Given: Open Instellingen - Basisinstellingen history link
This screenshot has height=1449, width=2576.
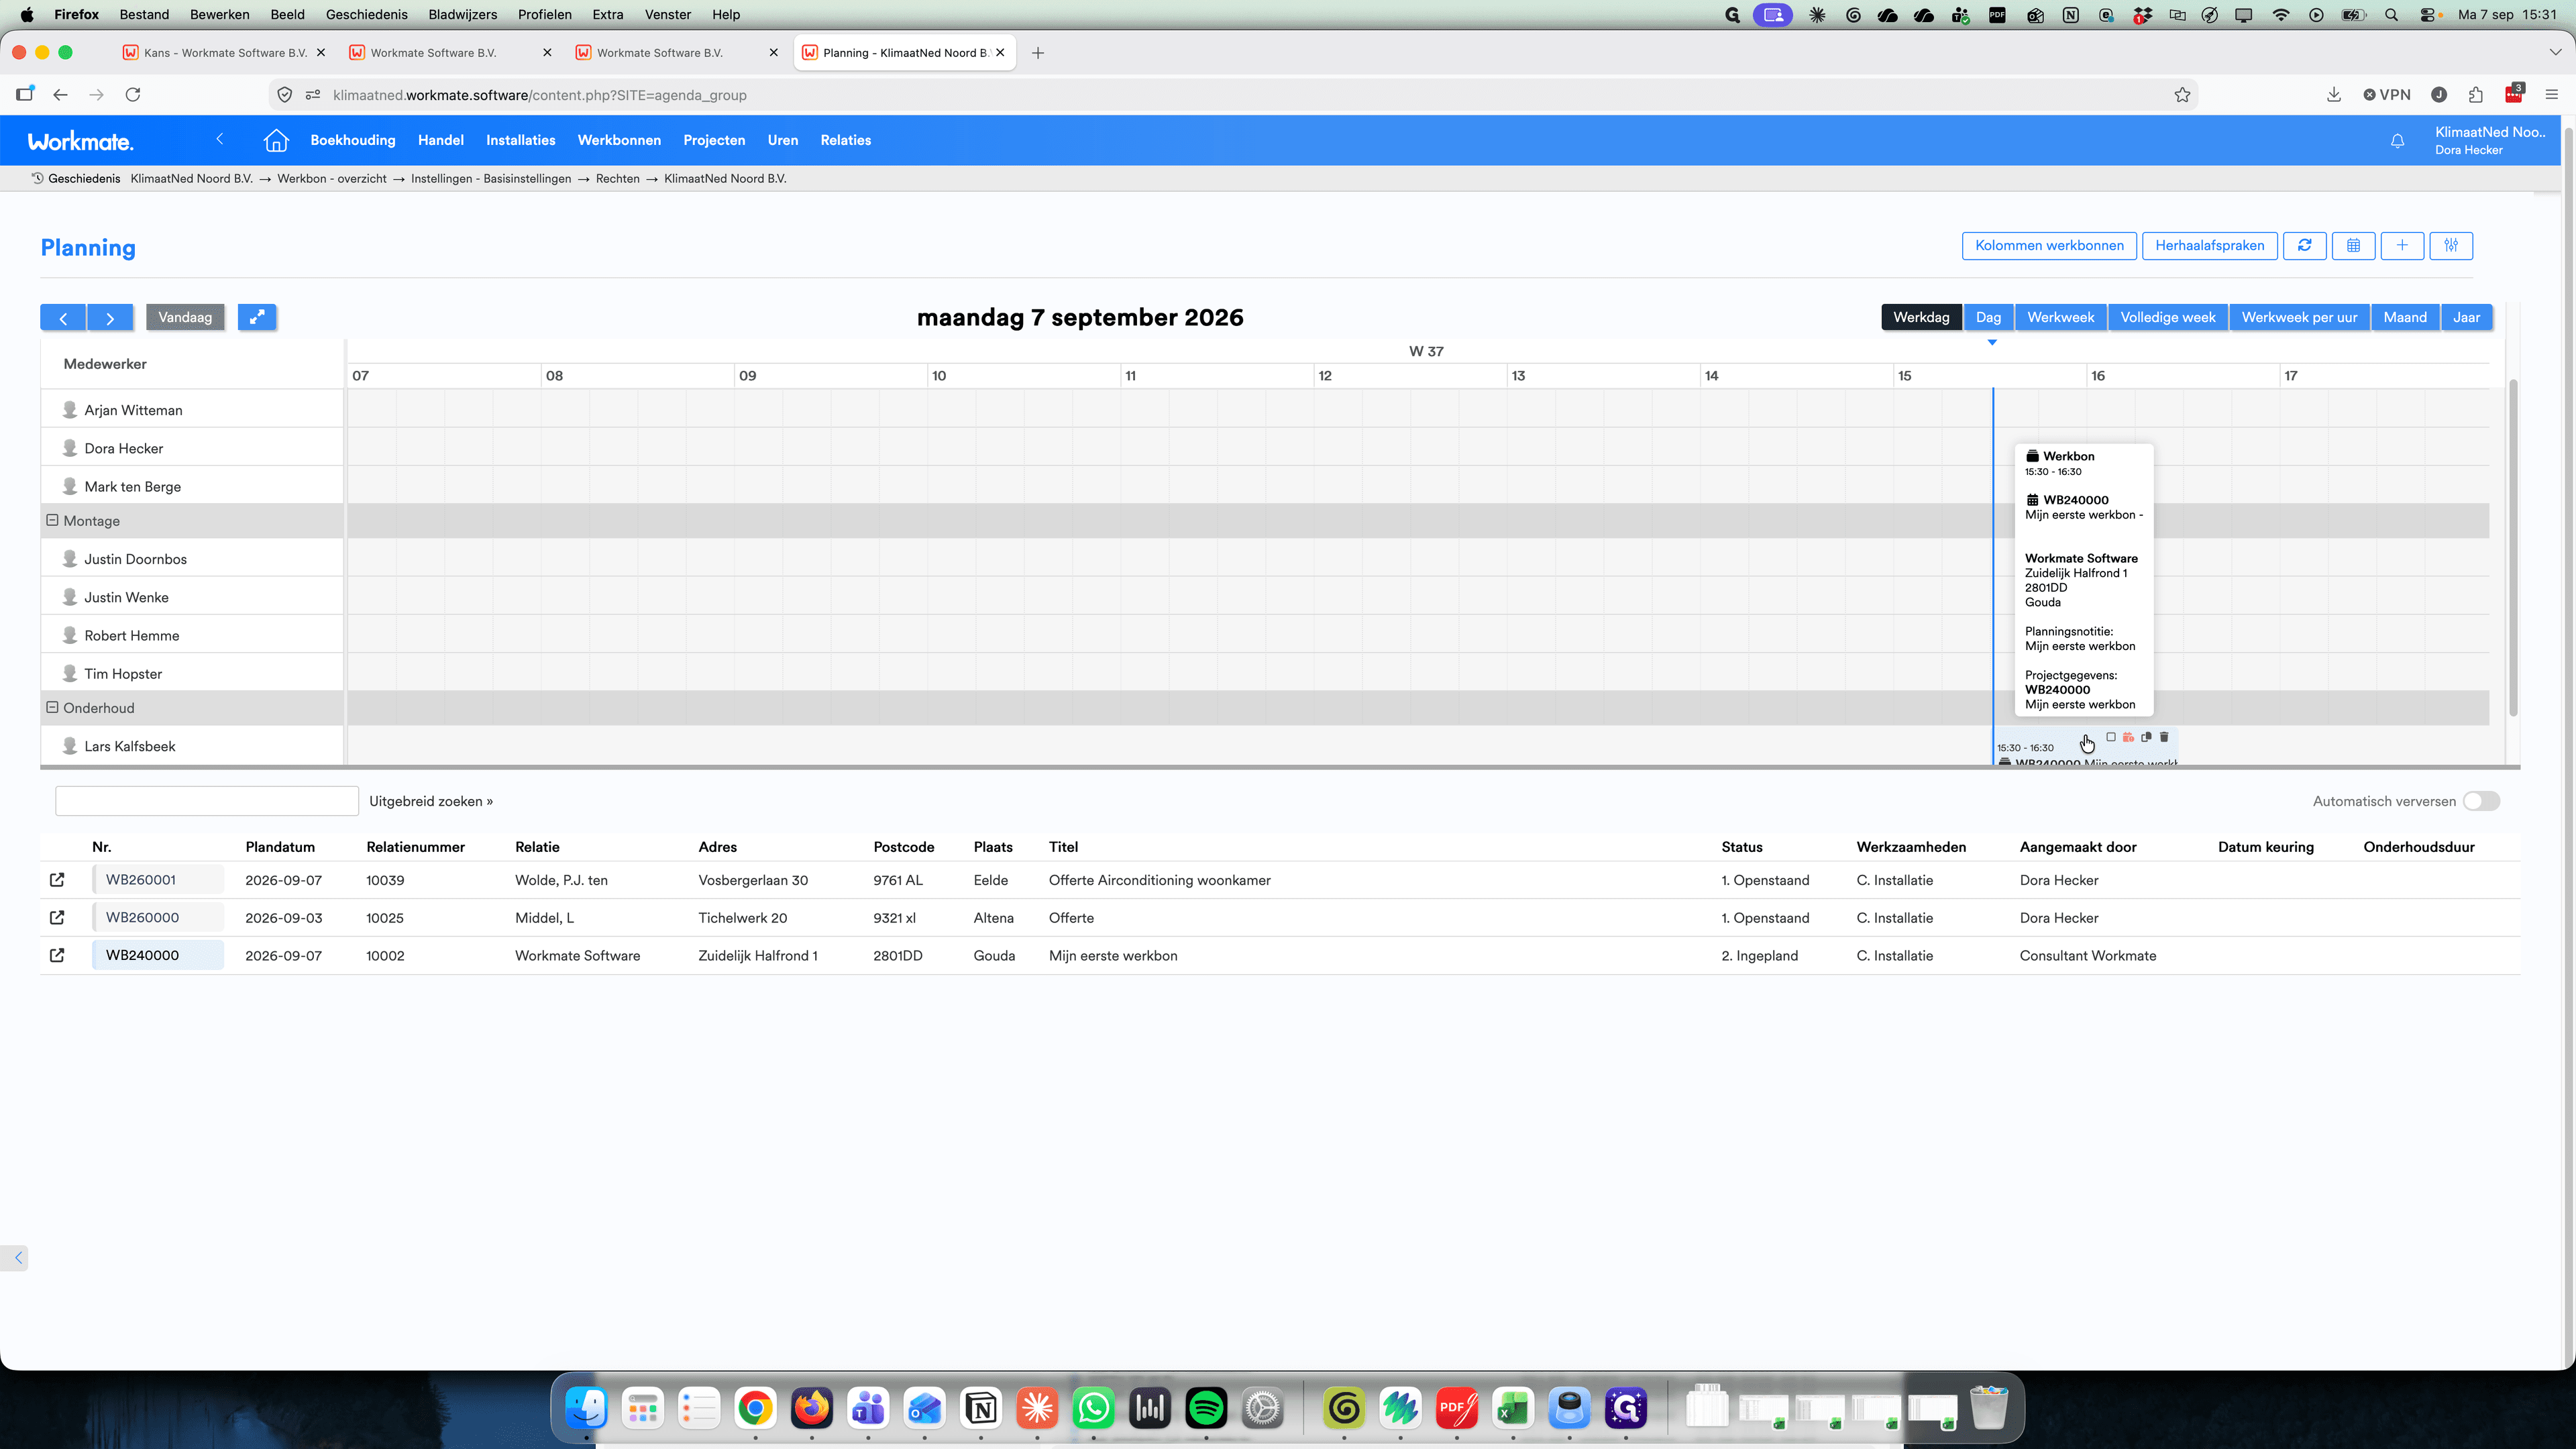Looking at the screenshot, I should [491, 179].
